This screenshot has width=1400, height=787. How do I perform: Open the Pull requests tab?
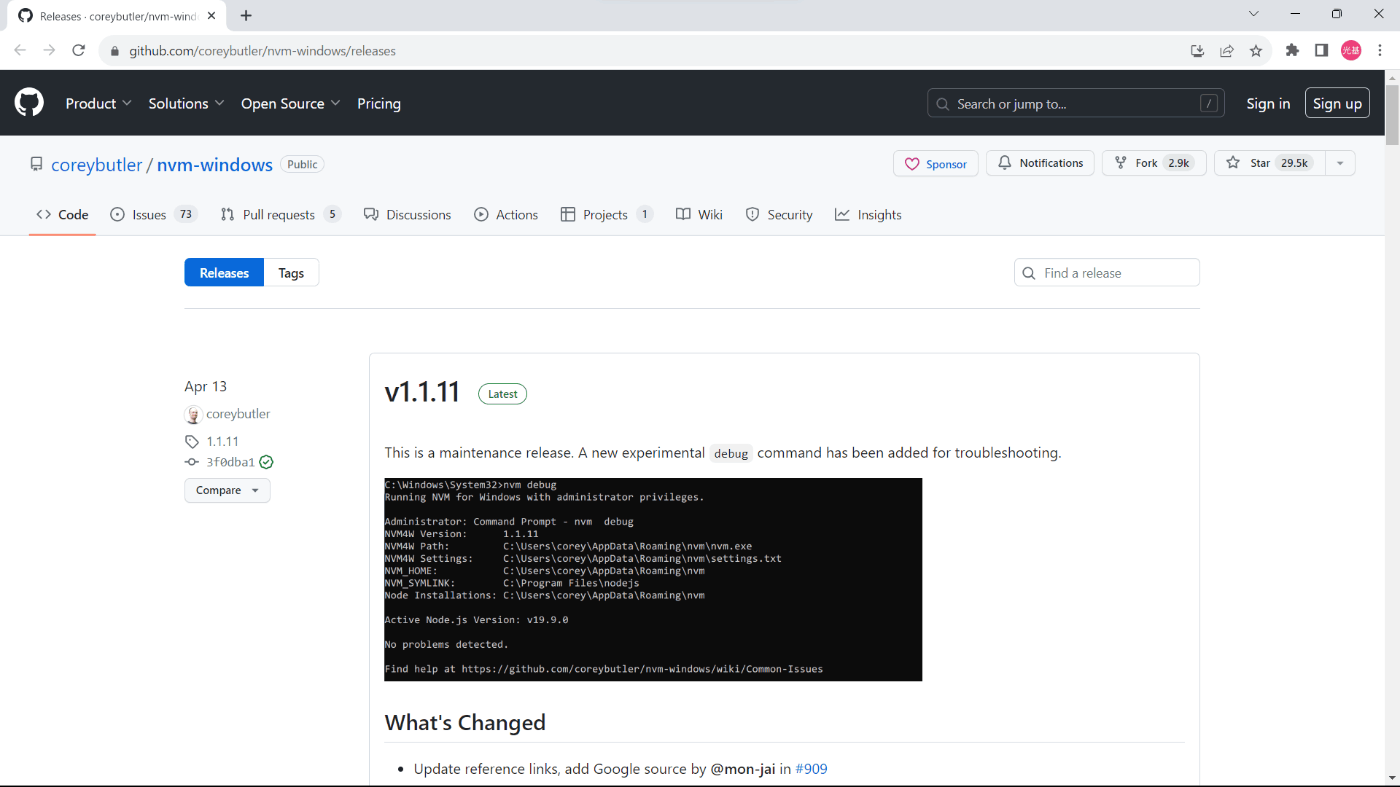coord(280,214)
